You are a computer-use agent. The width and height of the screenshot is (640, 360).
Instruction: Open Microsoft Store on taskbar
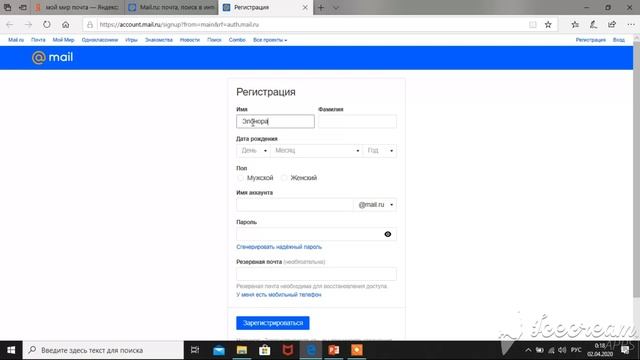pyautogui.click(x=264, y=350)
